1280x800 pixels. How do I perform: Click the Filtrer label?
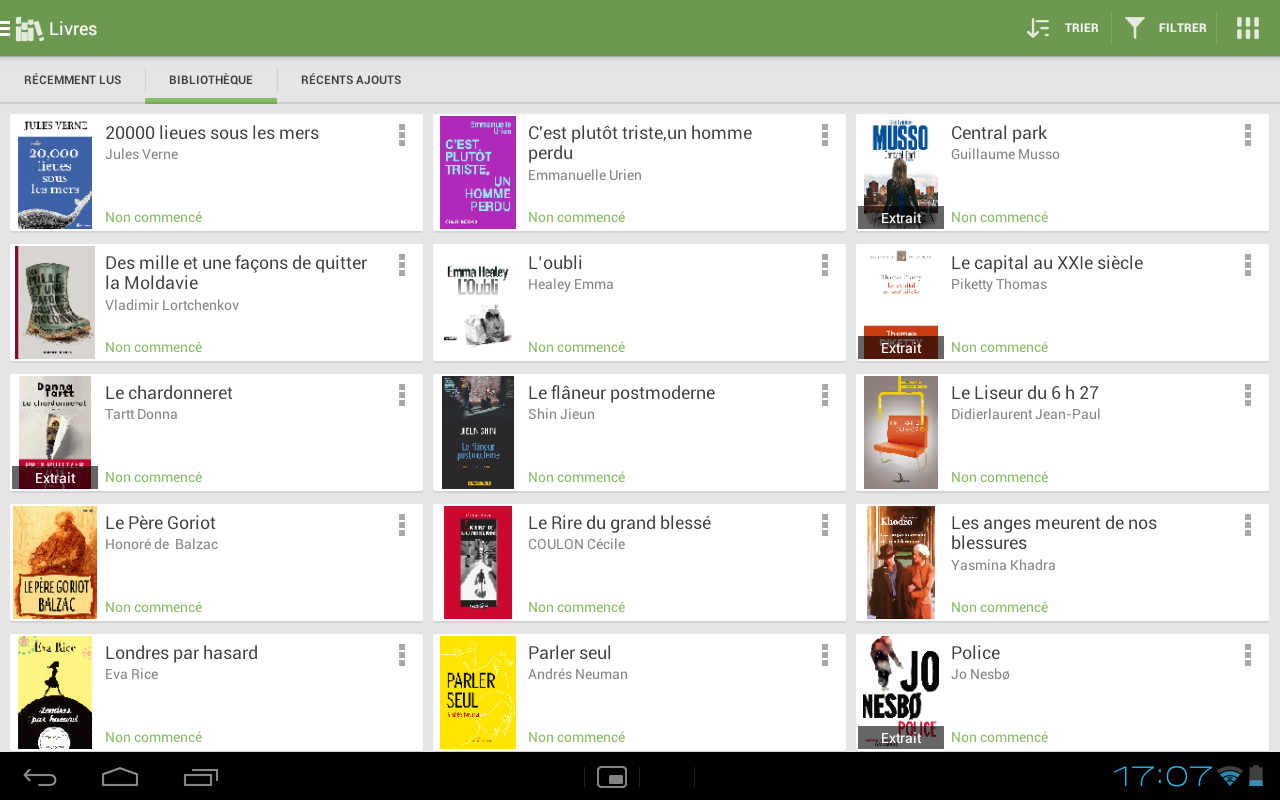click(x=1183, y=28)
